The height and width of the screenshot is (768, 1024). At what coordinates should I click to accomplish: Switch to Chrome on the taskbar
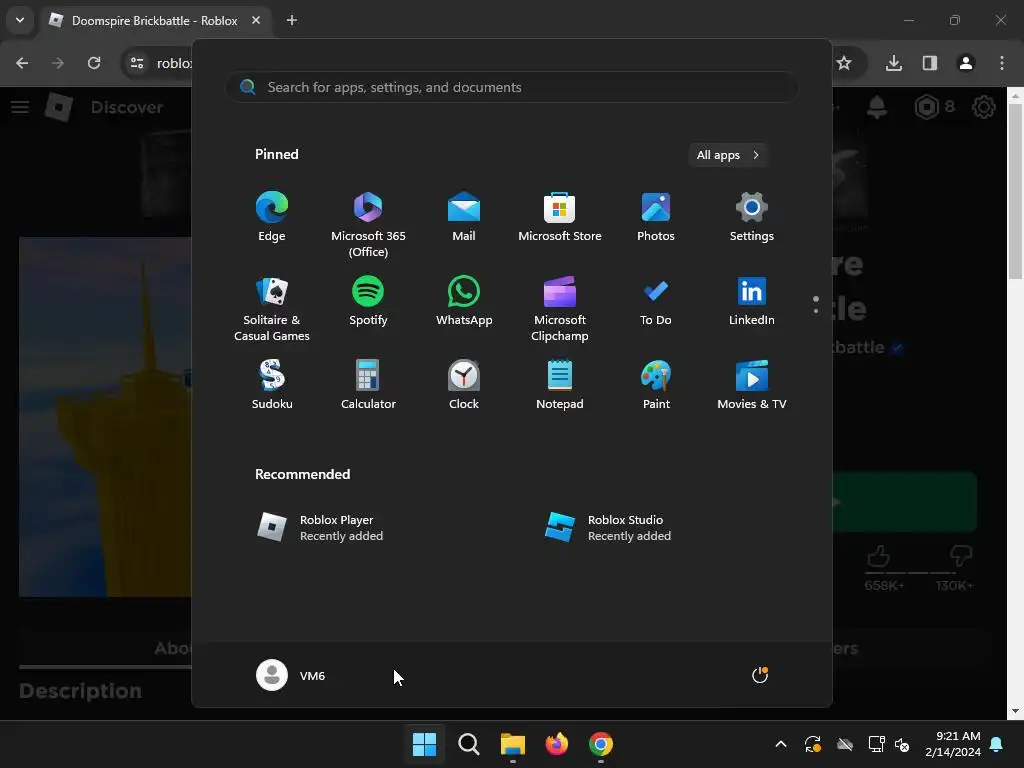coord(601,744)
